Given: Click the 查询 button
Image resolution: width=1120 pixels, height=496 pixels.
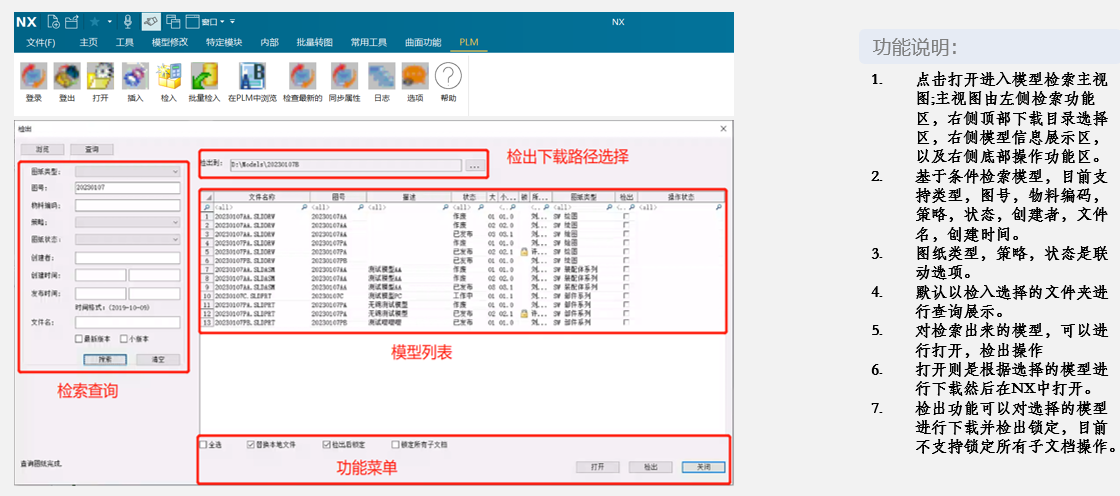Looking at the screenshot, I should point(91,149).
